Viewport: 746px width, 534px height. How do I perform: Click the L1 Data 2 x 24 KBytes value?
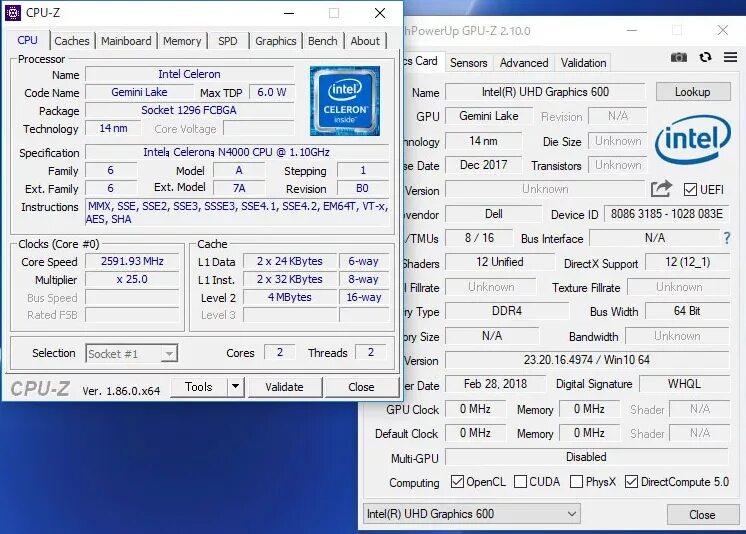pos(290,261)
